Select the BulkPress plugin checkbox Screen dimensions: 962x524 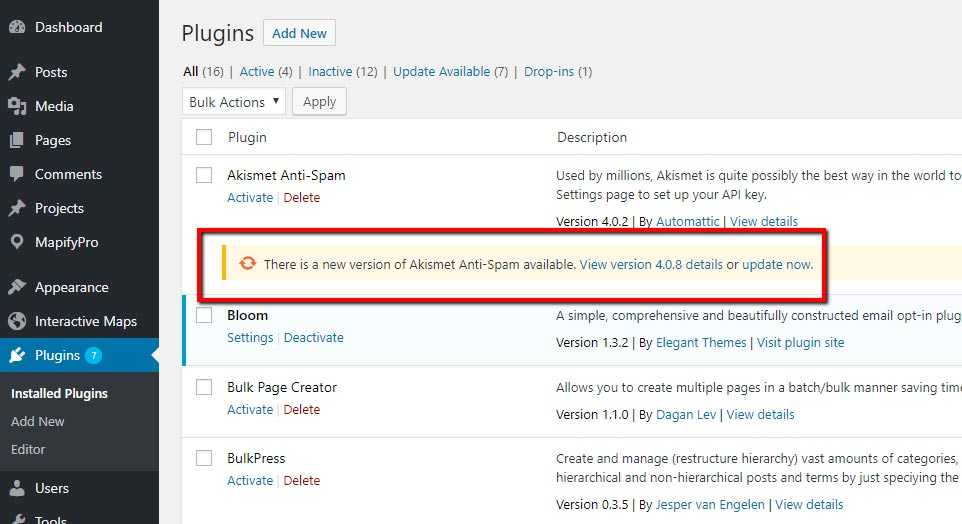pyautogui.click(x=204, y=458)
